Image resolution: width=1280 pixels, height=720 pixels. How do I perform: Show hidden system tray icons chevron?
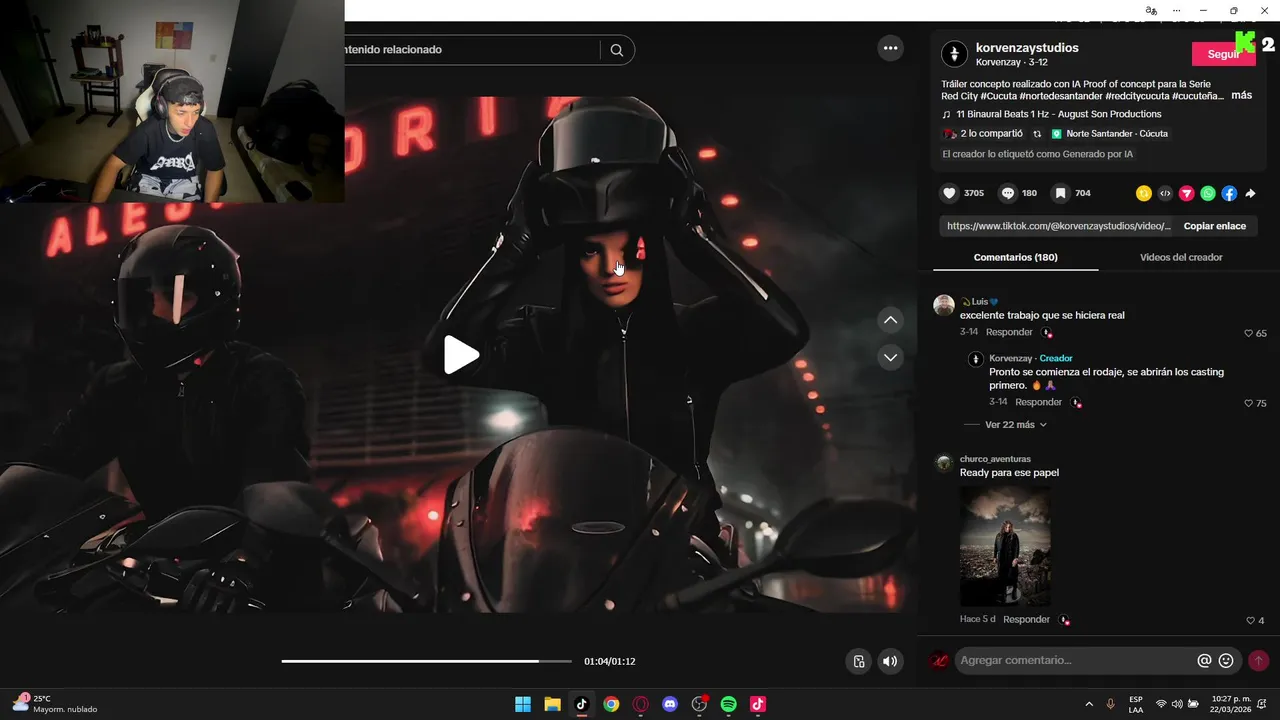point(1089,704)
